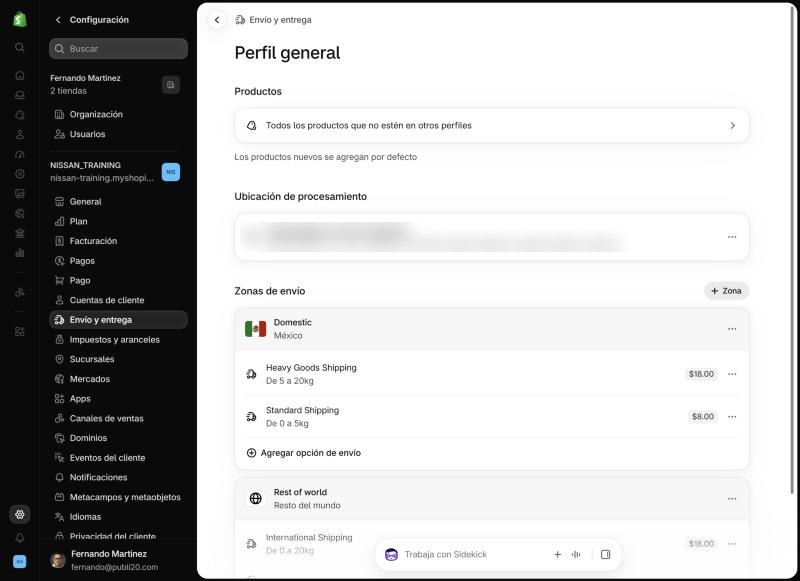Open Sucursales settings
The width and height of the screenshot is (800, 581).
coord(118,359)
